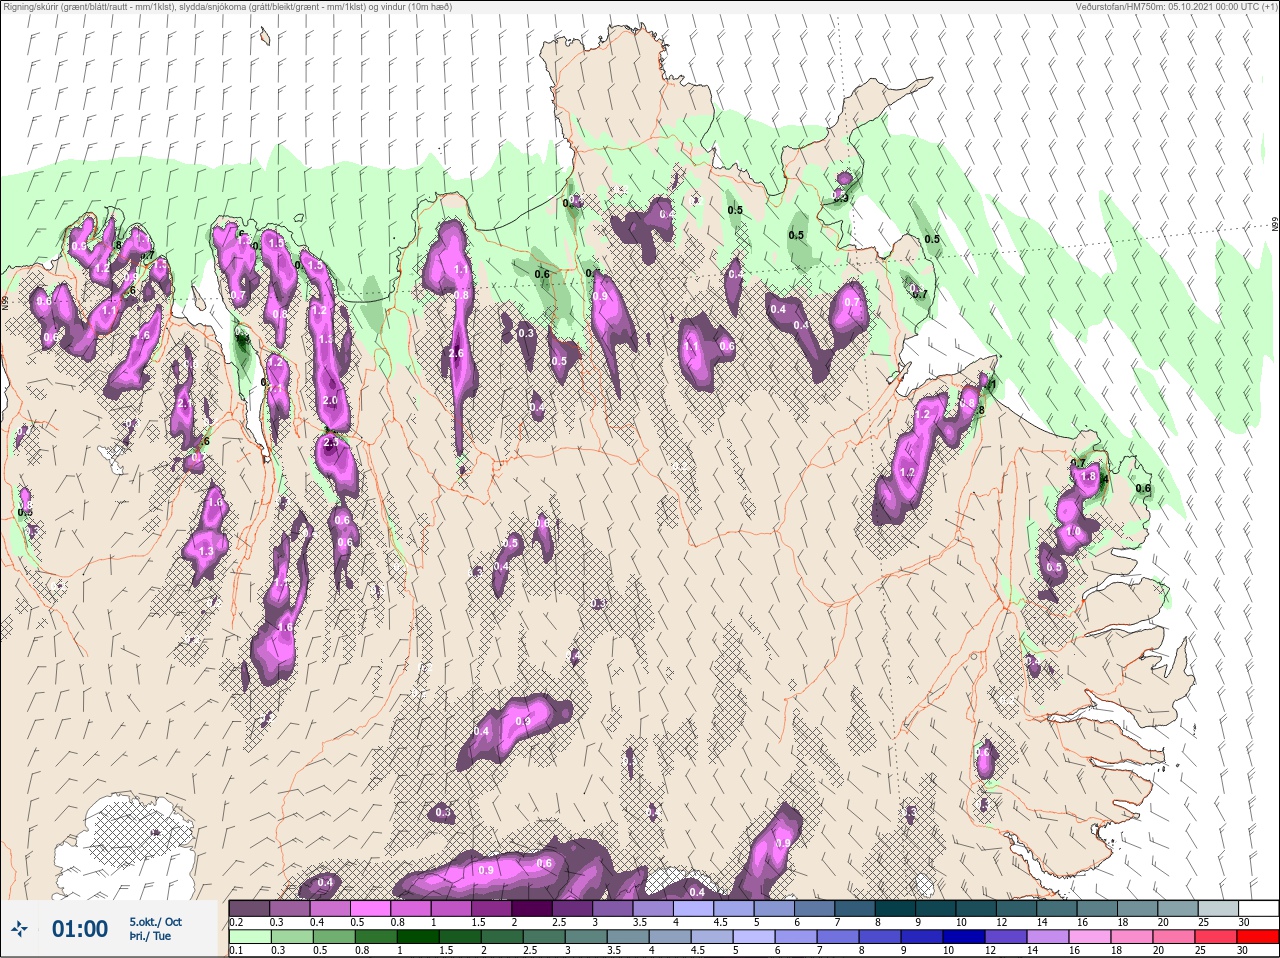Click the 2.0 precipitation value on map
Image resolution: width=1280 pixels, height=958 pixels.
330,400
